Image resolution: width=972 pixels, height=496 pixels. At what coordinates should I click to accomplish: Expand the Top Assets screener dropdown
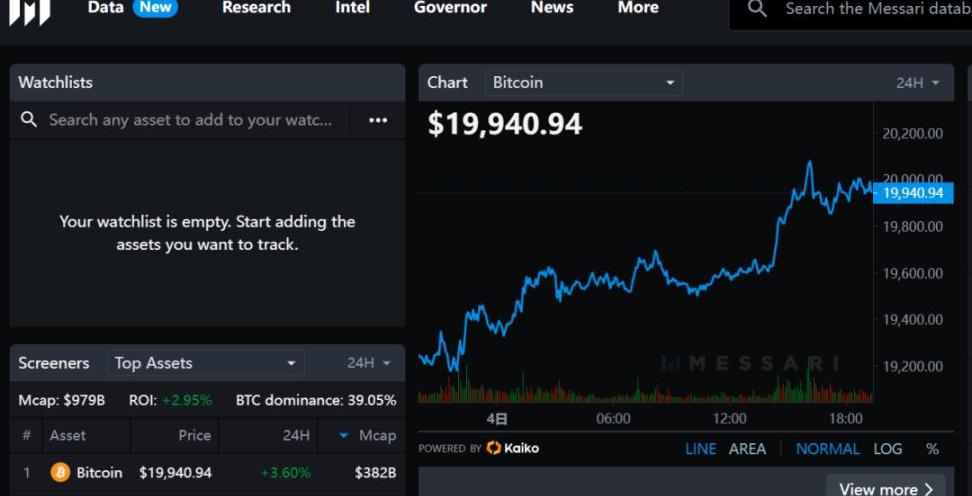[x=205, y=363]
